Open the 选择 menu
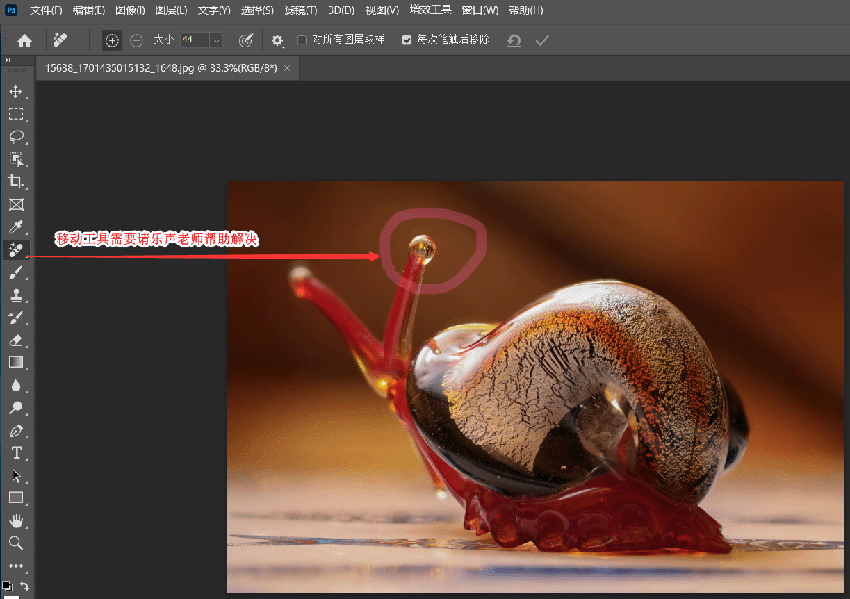The height and width of the screenshot is (599, 850). (257, 10)
